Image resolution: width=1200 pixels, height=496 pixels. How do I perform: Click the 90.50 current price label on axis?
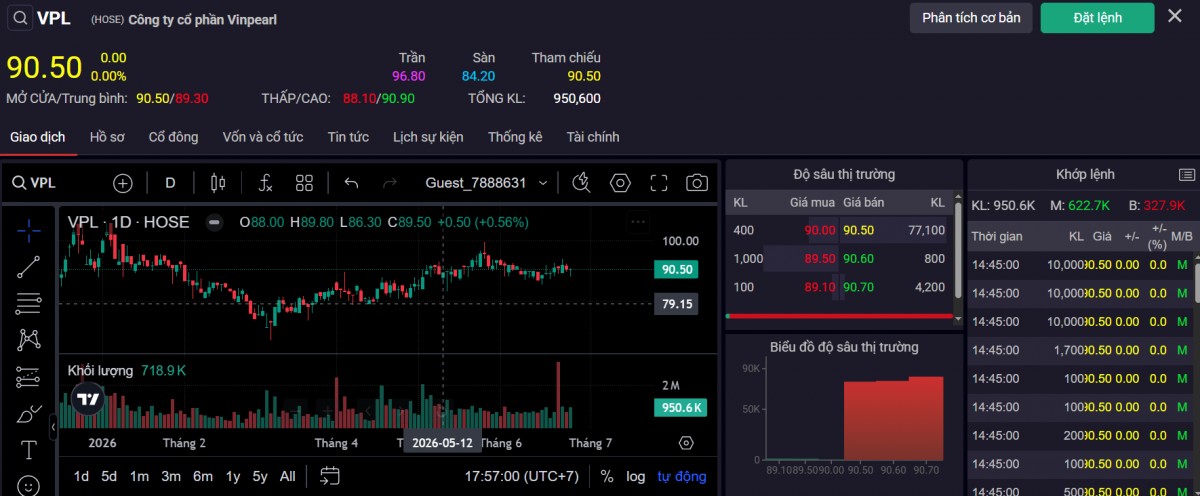(x=676, y=269)
